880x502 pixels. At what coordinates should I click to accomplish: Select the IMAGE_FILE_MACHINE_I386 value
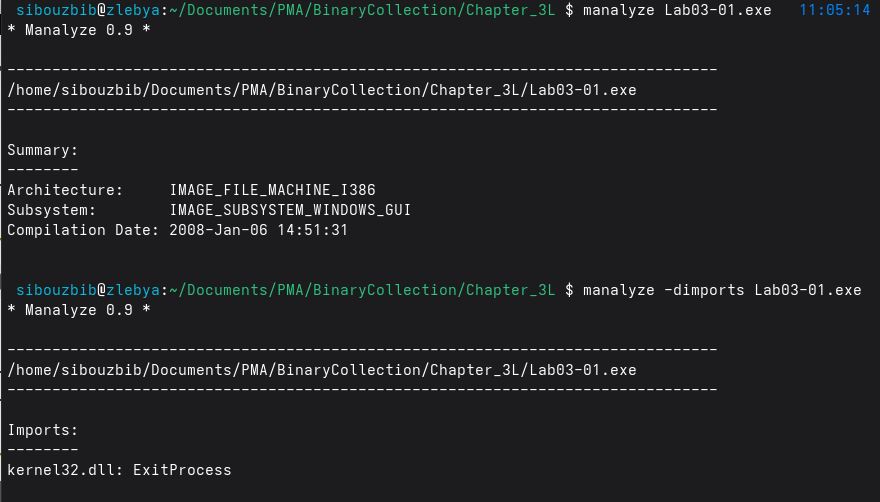click(273, 190)
